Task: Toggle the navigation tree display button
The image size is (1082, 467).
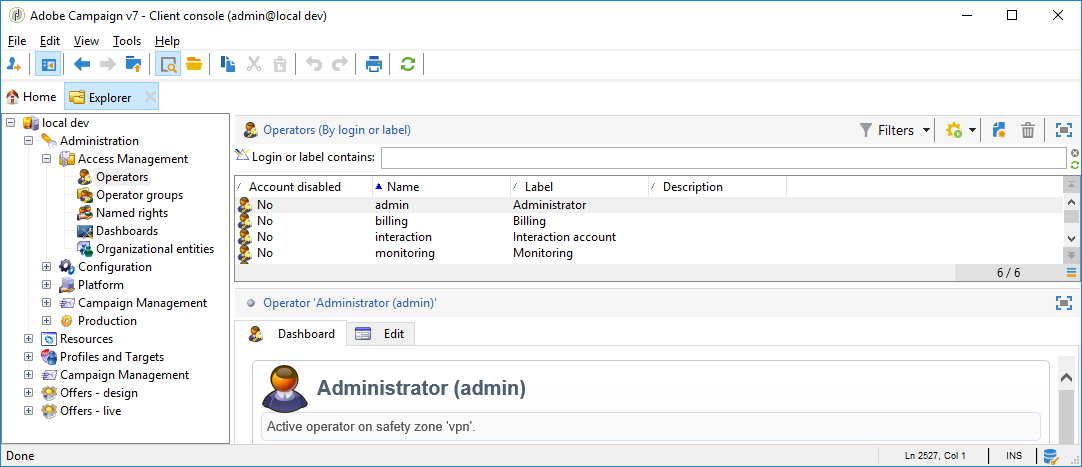Action: pos(47,65)
